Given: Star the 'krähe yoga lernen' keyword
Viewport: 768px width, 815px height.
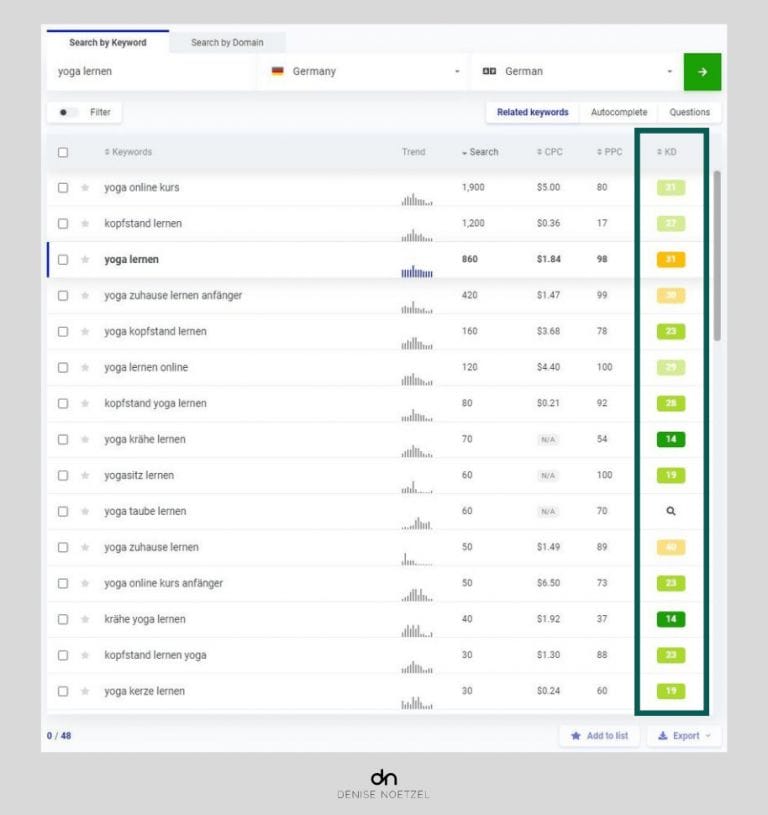Looking at the screenshot, I should tap(85, 619).
